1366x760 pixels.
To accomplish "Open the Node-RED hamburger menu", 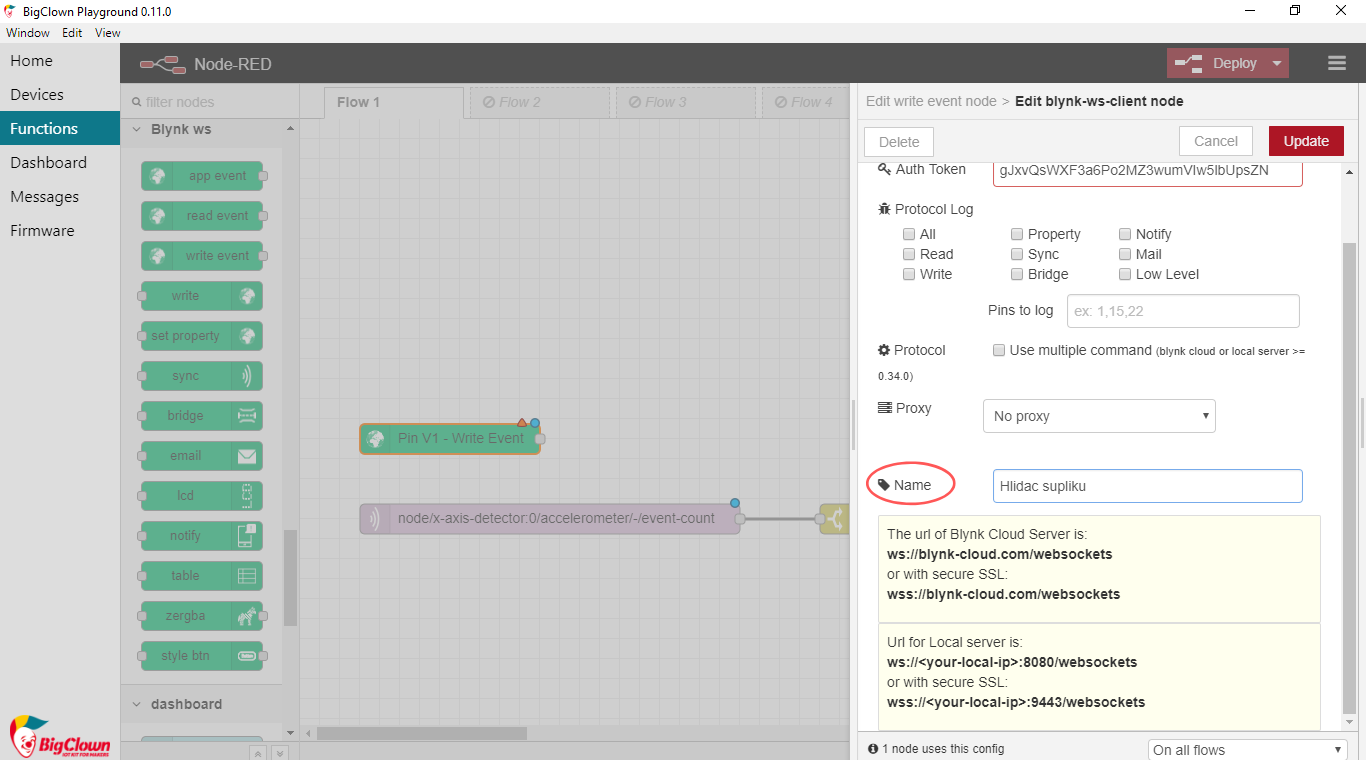I will tap(1337, 63).
